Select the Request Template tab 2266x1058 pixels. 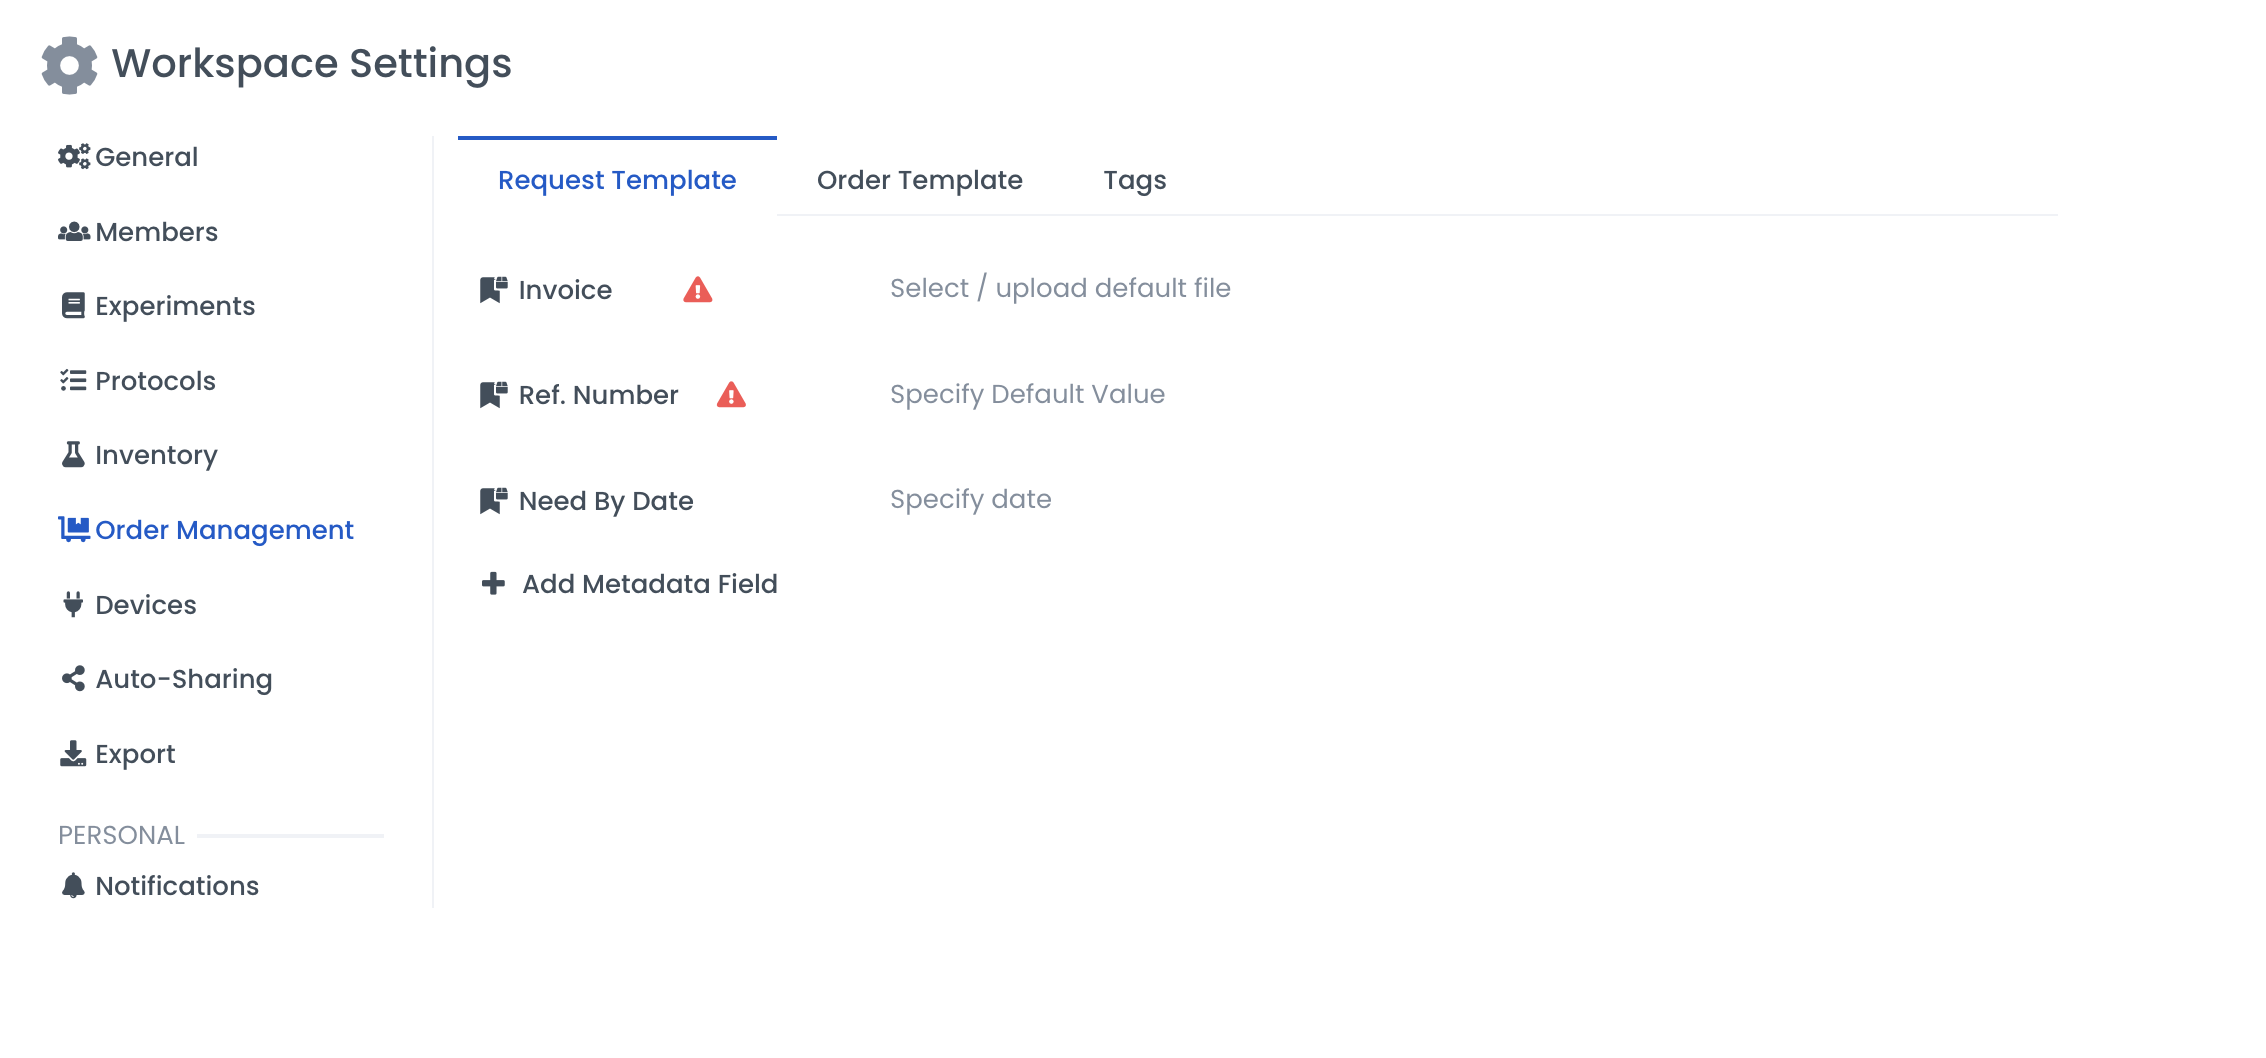(616, 180)
